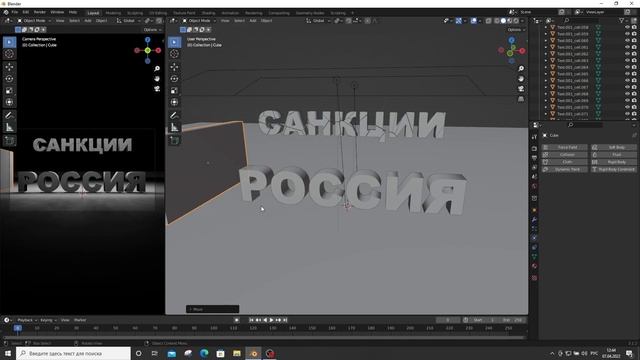Switch to wireframe viewport shading
This screenshot has width=640, height=360.
tap(497, 20)
